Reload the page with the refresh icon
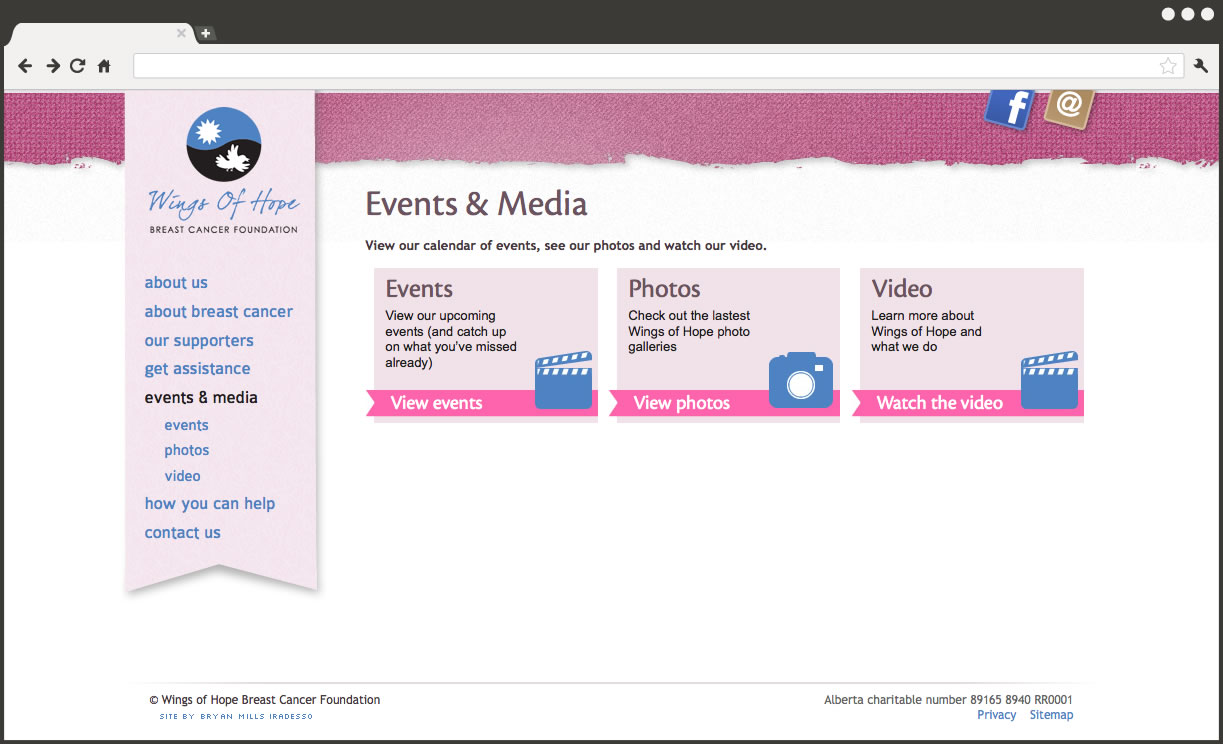The image size is (1223, 744). pyautogui.click(x=78, y=66)
